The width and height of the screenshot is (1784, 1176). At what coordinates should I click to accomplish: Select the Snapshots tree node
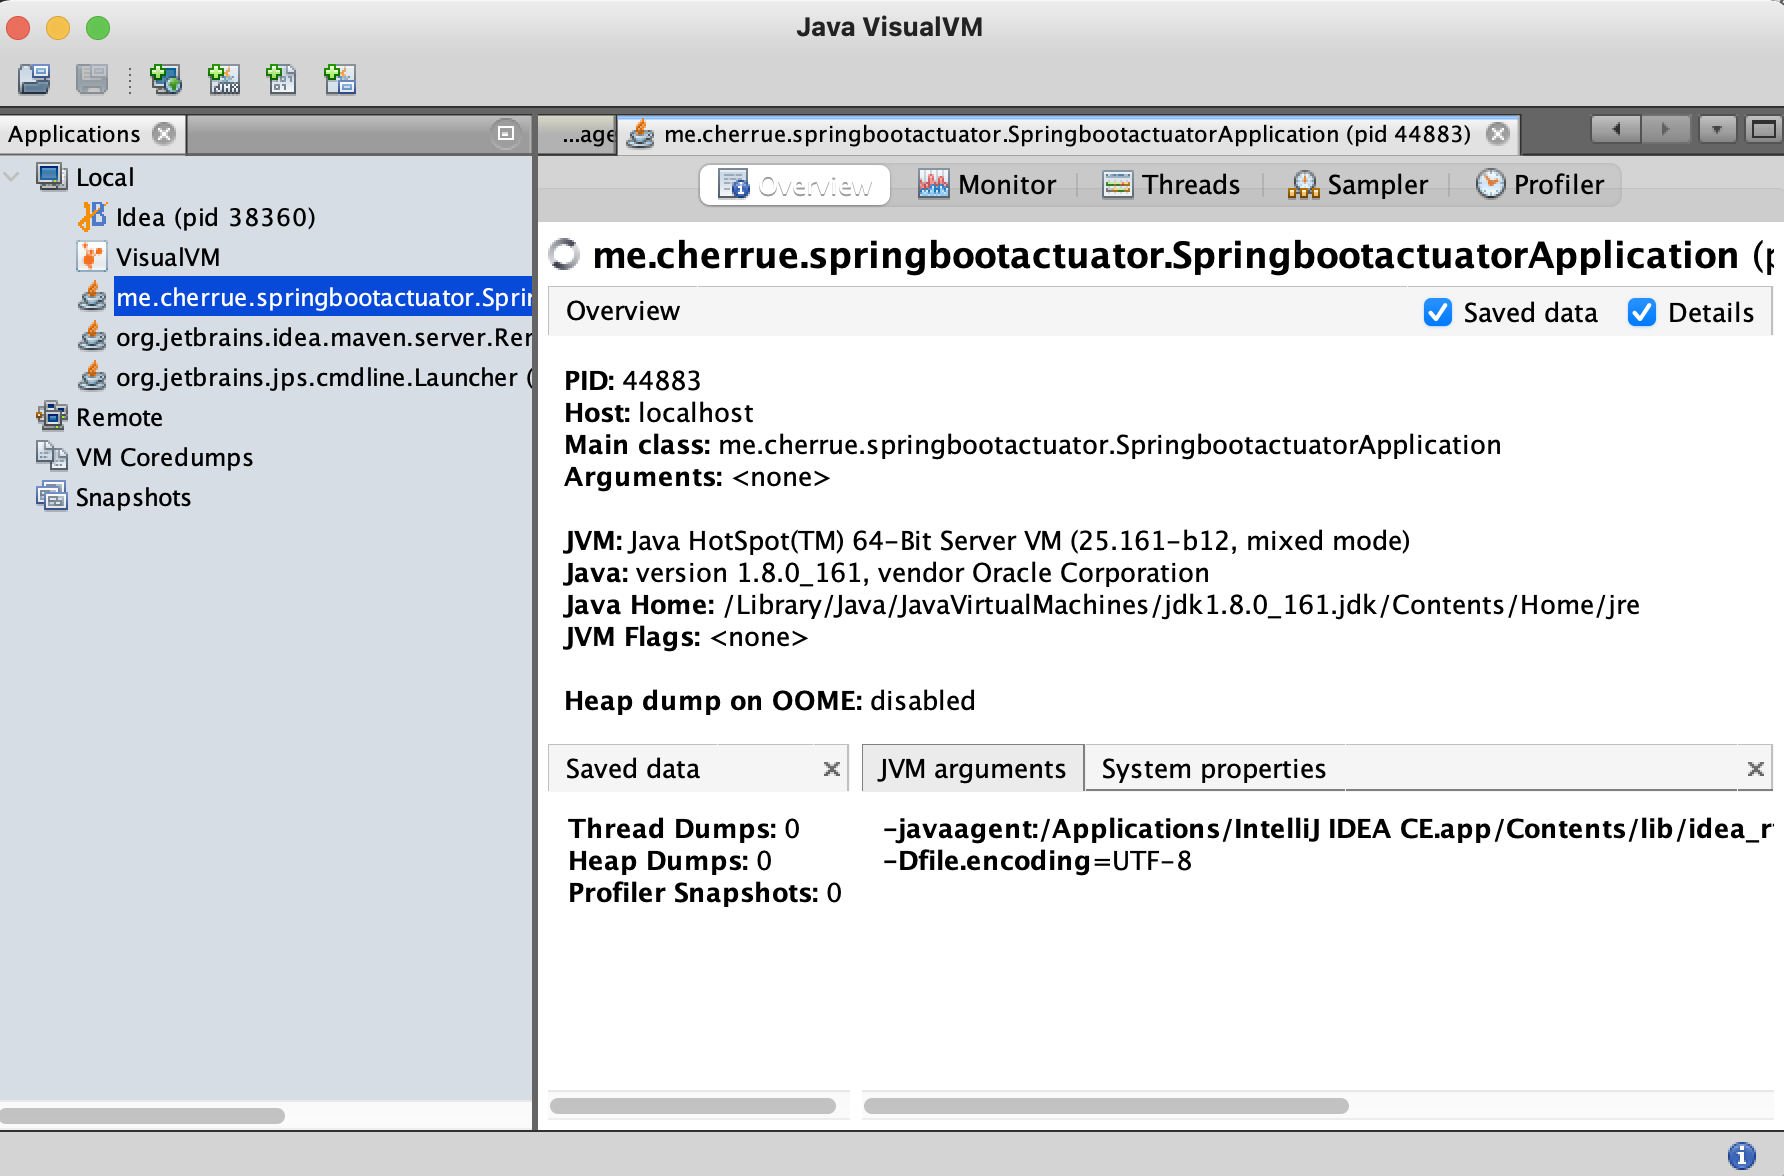pyautogui.click(x=133, y=497)
